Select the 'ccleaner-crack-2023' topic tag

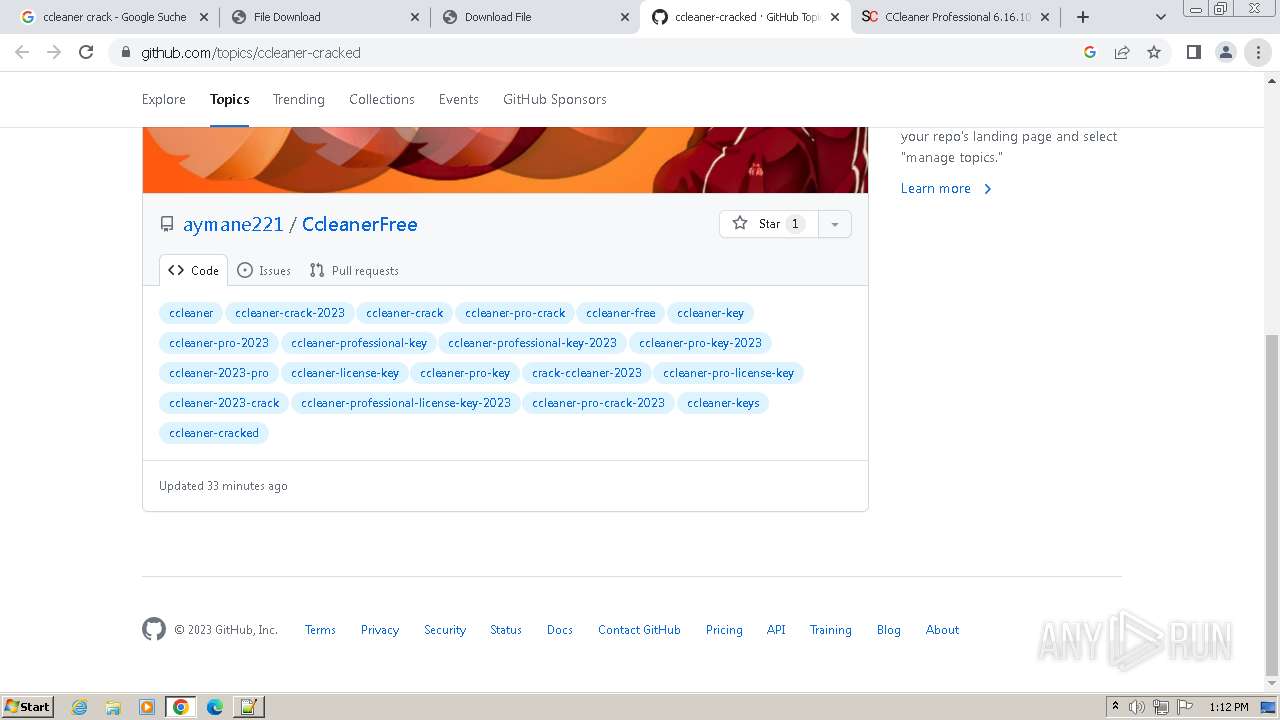(290, 313)
